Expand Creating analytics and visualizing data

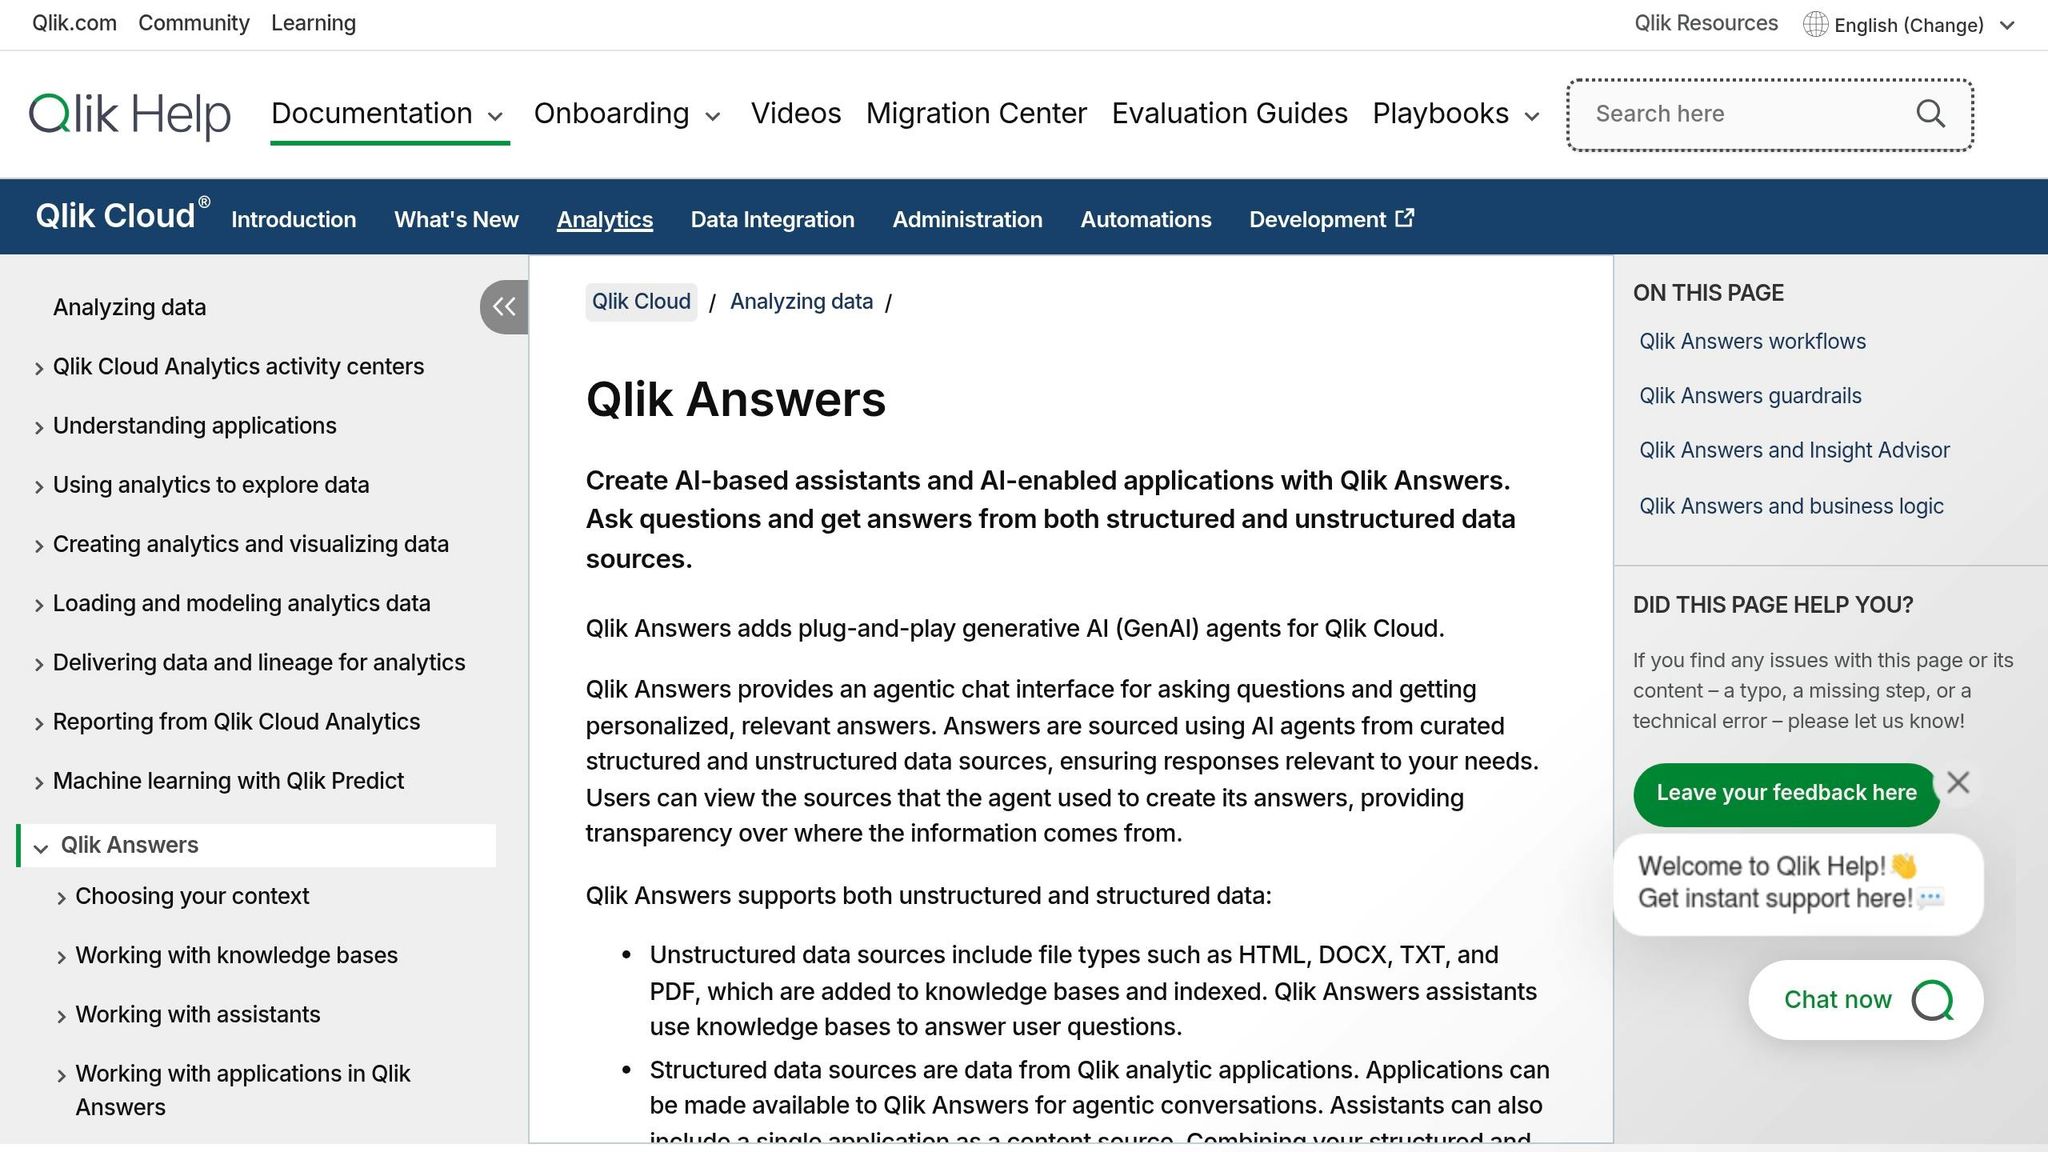coord(39,545)
